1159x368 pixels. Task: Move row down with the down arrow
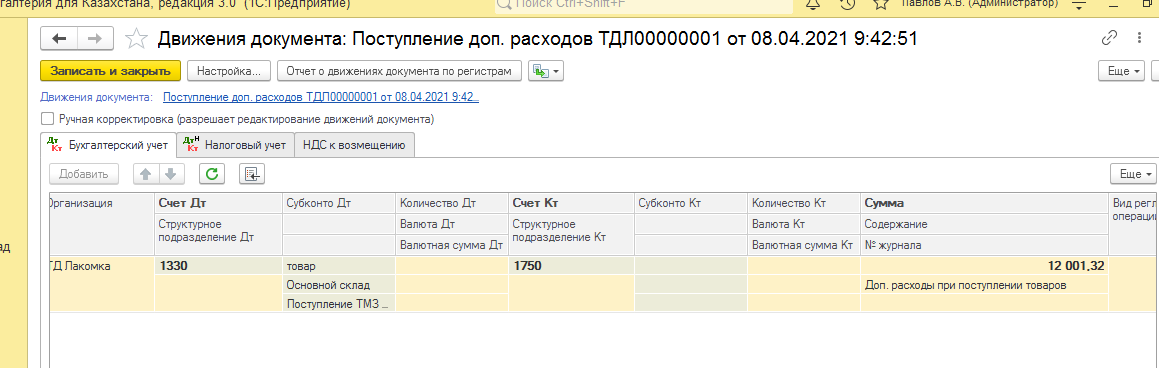point(169,174)
